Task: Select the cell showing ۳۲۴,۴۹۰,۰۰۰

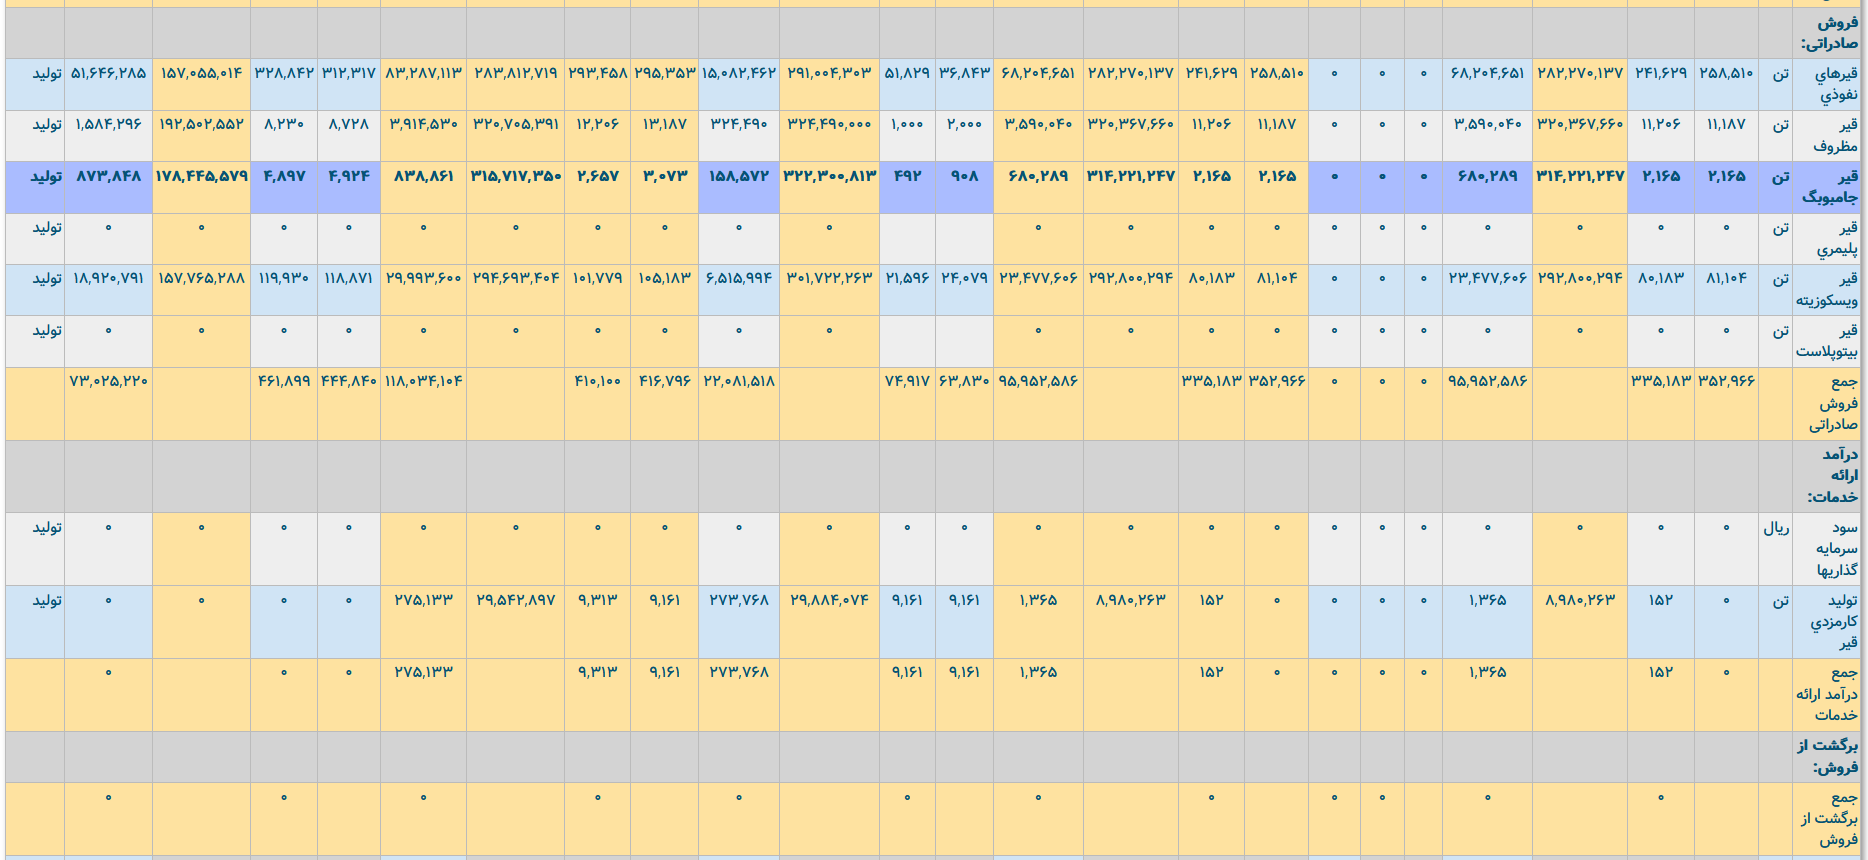Action: 829,124
